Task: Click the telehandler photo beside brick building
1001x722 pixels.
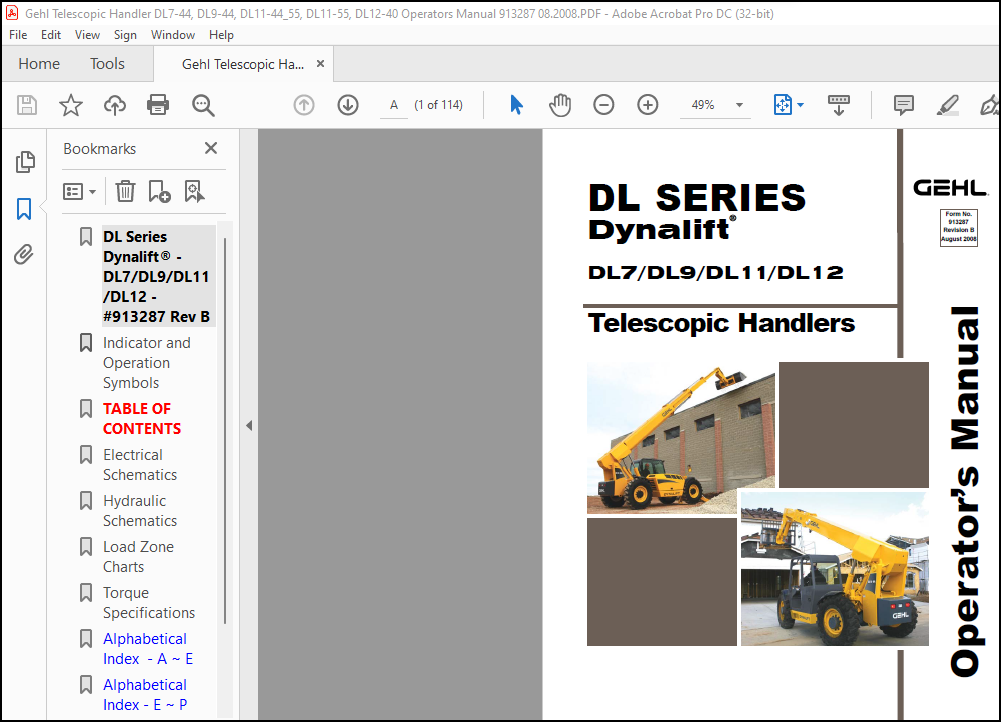Action: [681, 438]
